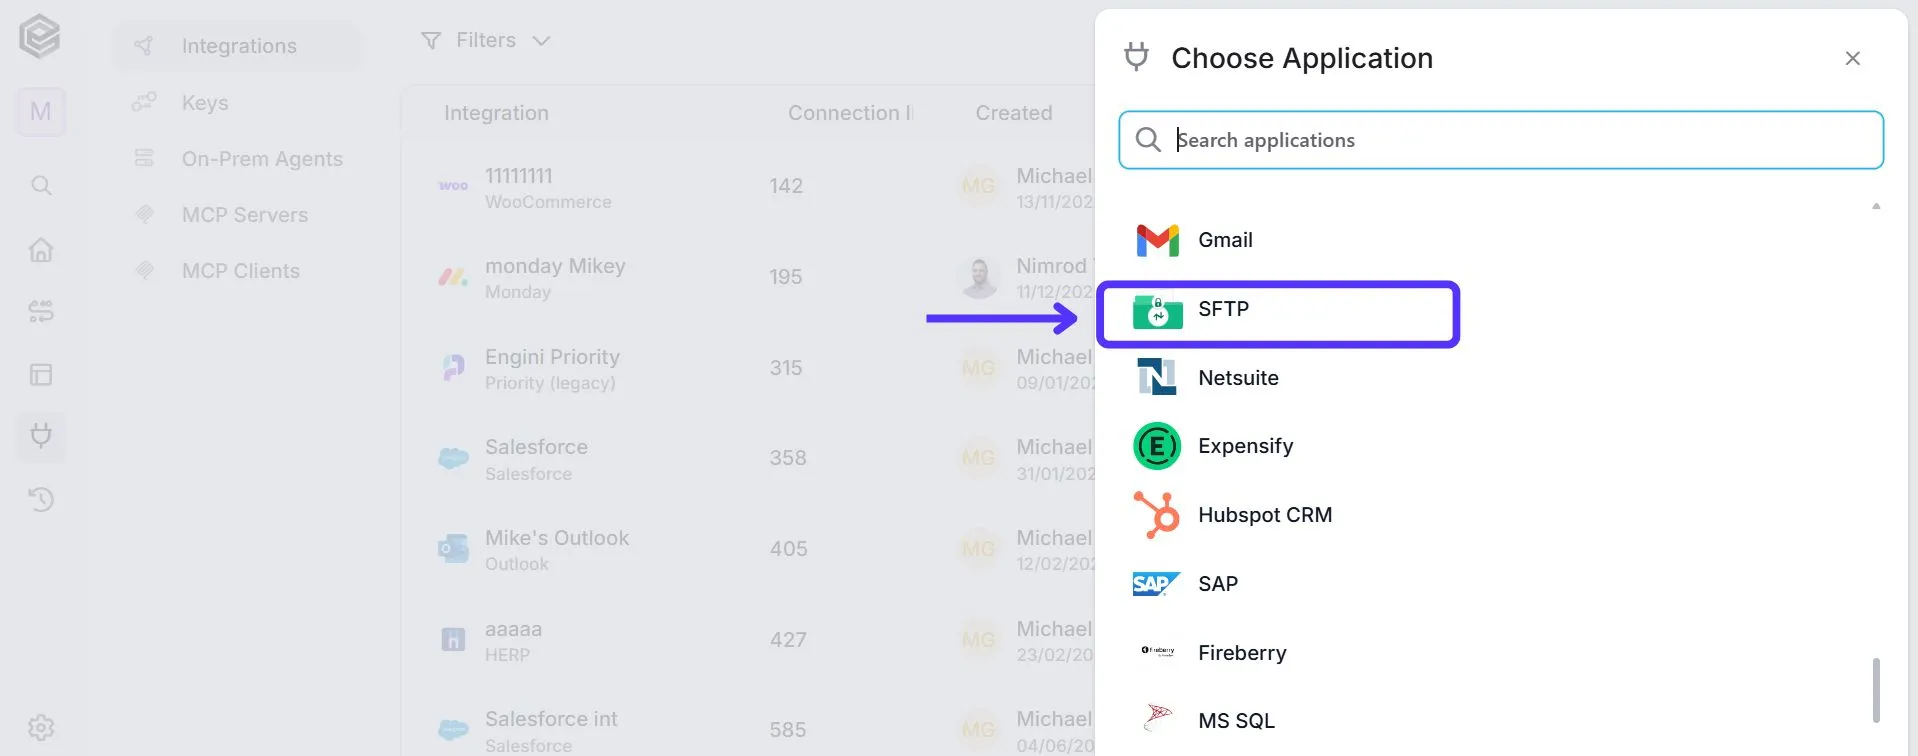Image resolution: width=1918 pixels, height=756 pixels.
Task: Click the Netsuite application name
Action: (x=1238, y=378)
